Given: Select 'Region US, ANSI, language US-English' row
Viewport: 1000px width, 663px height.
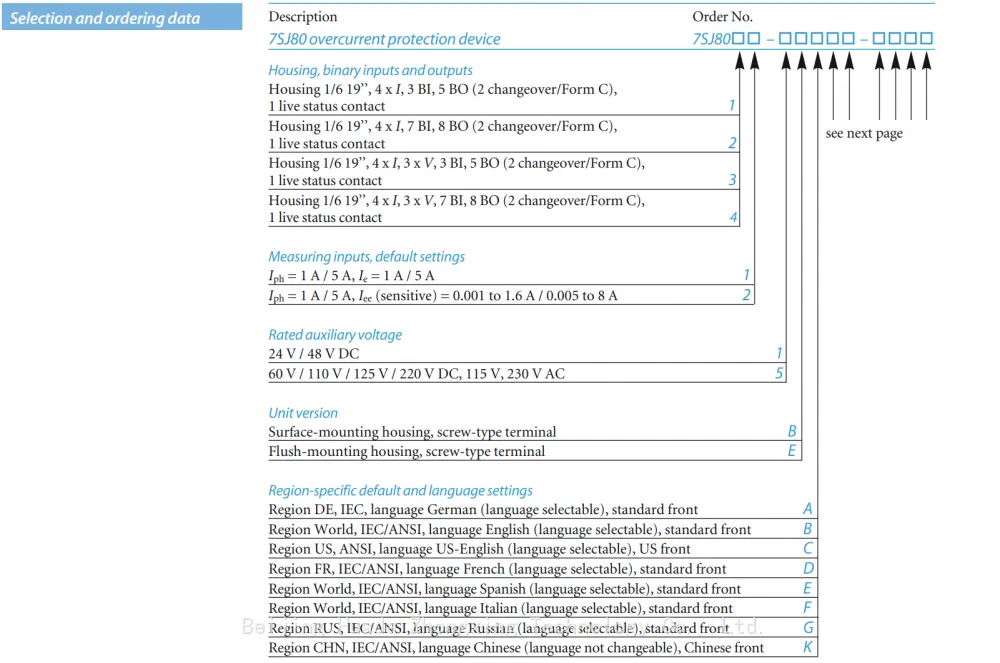Looking at the screenshot, I should 543,549.
